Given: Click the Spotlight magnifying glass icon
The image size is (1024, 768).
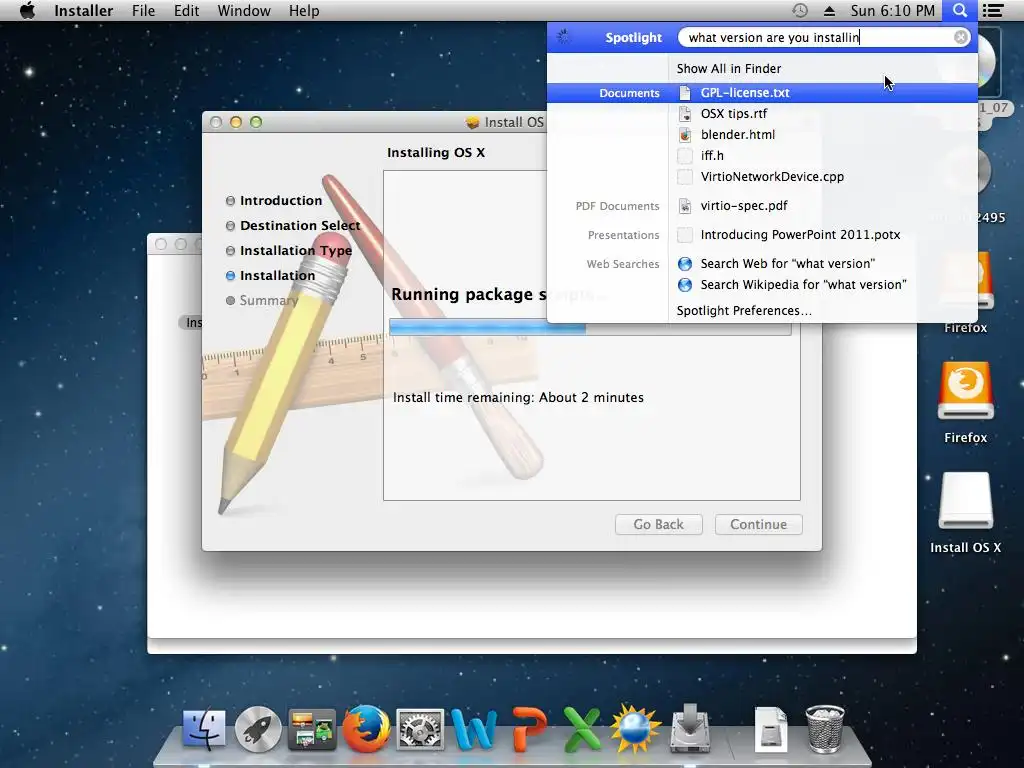Looking at the screenshot, I should tap(959, 10).
